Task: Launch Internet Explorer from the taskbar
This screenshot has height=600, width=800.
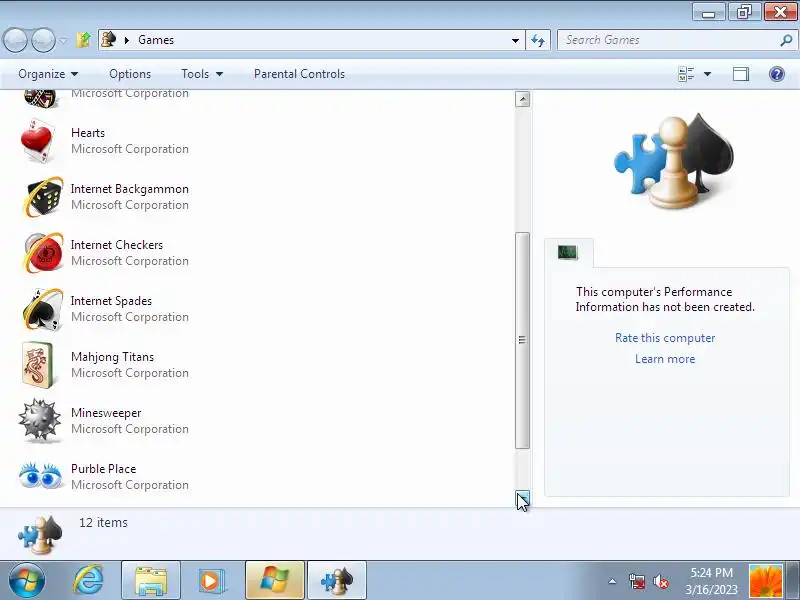Action: (88, 580)
